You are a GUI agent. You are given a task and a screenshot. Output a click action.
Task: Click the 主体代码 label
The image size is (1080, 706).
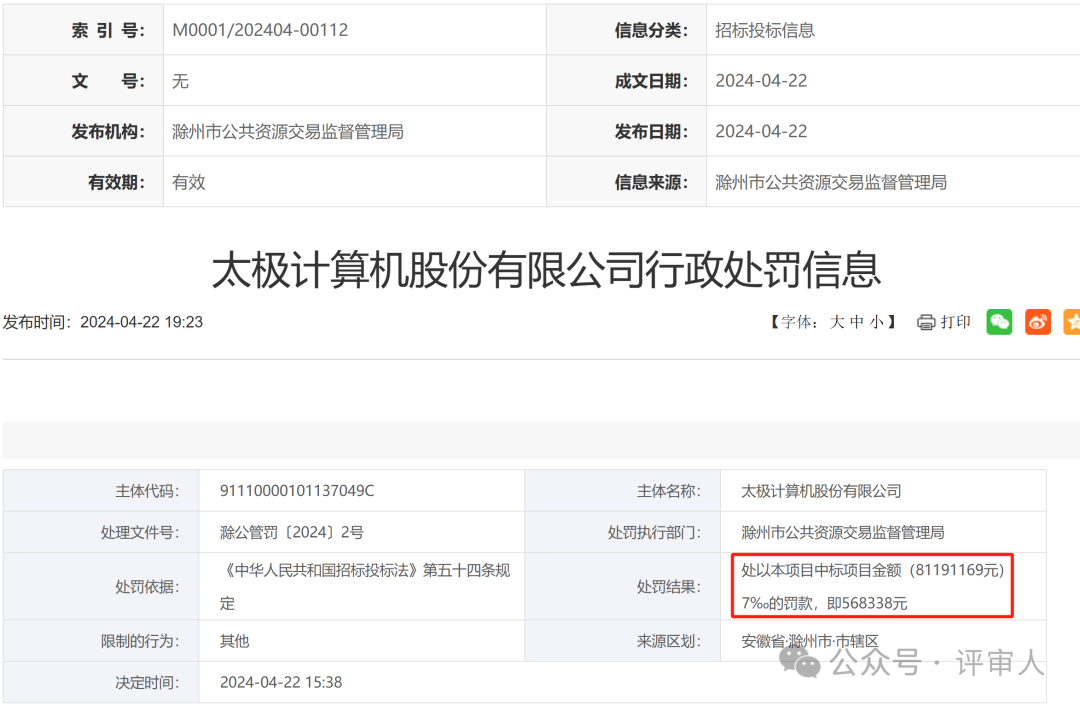pyautogui.click(x=147, y=490)
